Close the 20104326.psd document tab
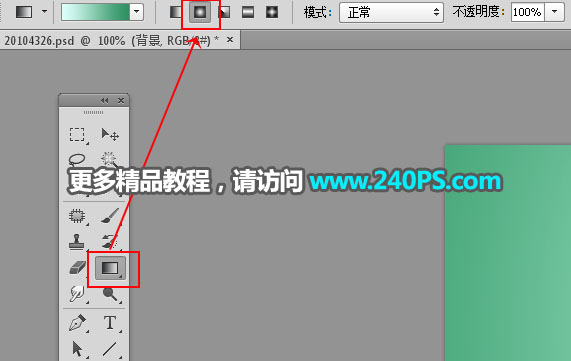571x361 pixels. [230, 39]
